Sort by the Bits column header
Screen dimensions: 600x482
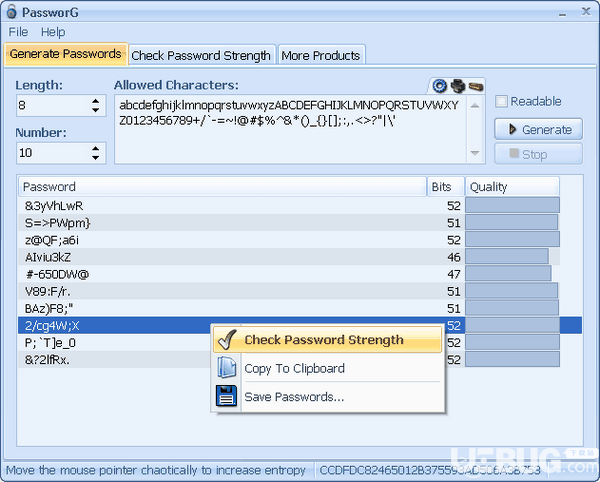(446, 187)
